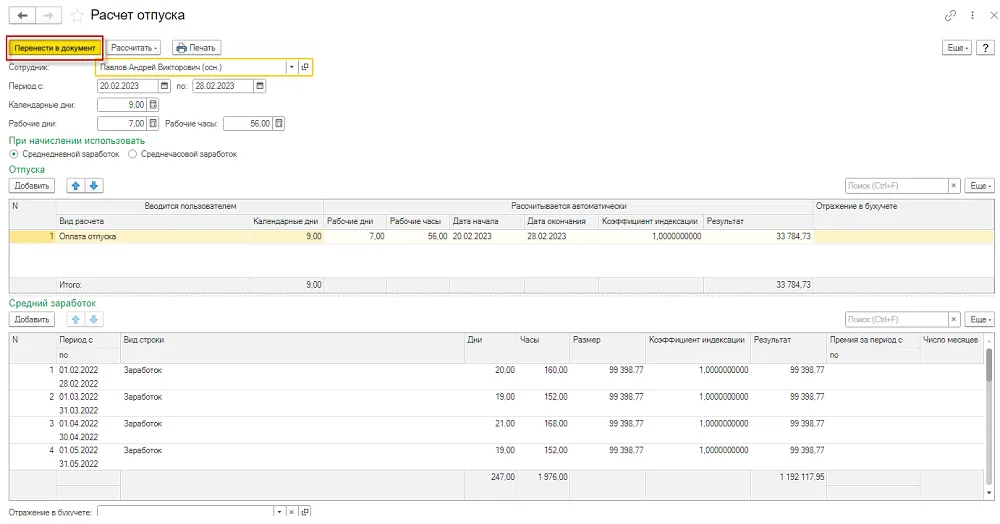The width and height of the screenshot is (1000, 524).
Task: Copy link to this form via chain icon
Action: (950, 15)
